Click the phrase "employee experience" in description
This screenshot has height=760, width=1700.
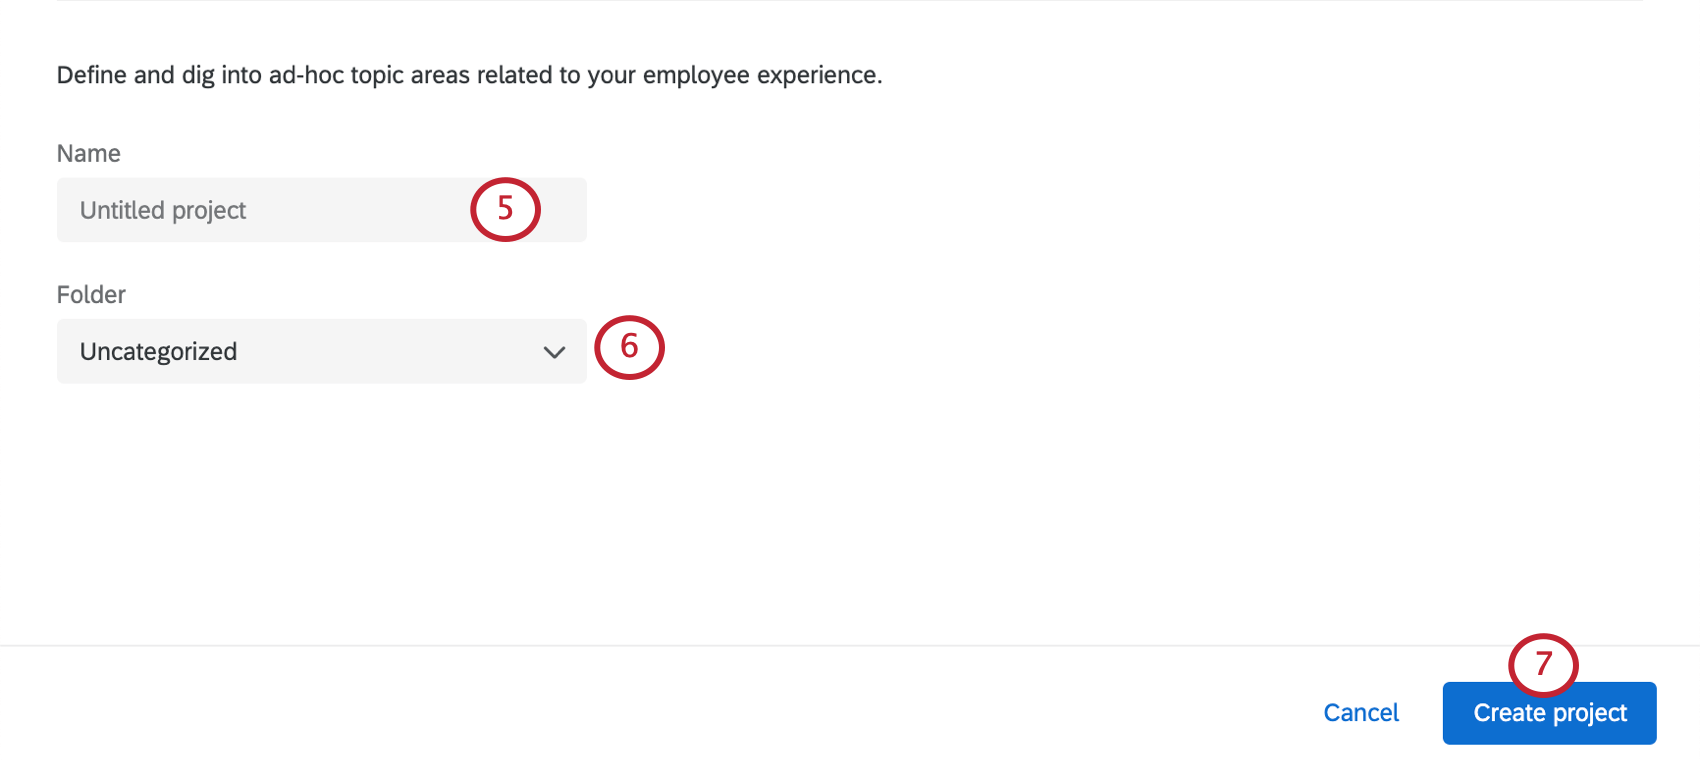(761, 75)
